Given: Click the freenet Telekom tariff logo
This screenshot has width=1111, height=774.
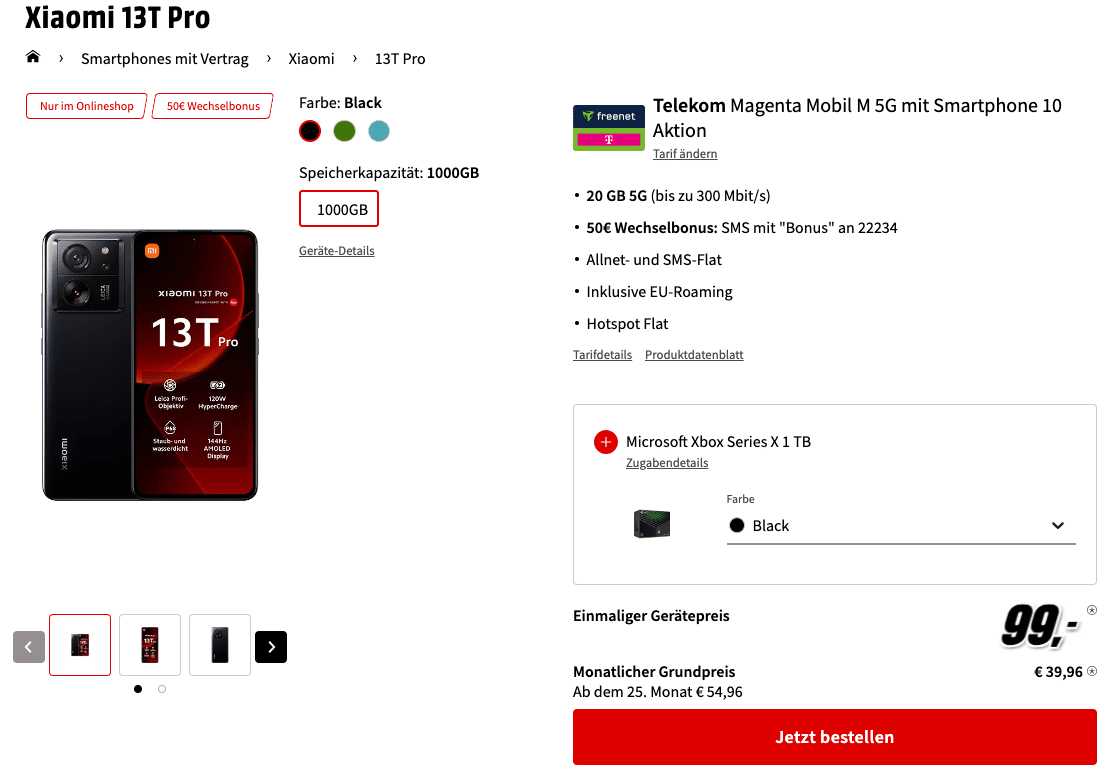Looking at the screenshot, I should pos(609,128).
